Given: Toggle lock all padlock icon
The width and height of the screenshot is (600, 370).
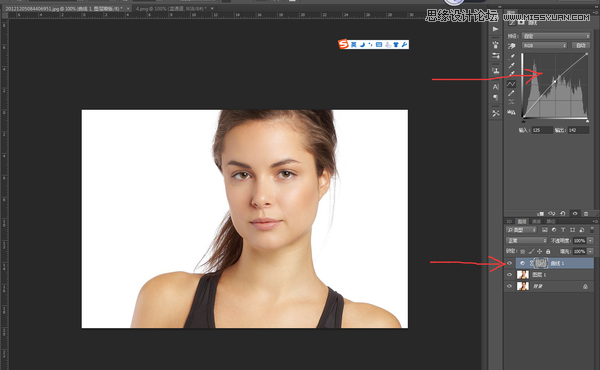Looking at the screenshot, I should tap(548, 251).
